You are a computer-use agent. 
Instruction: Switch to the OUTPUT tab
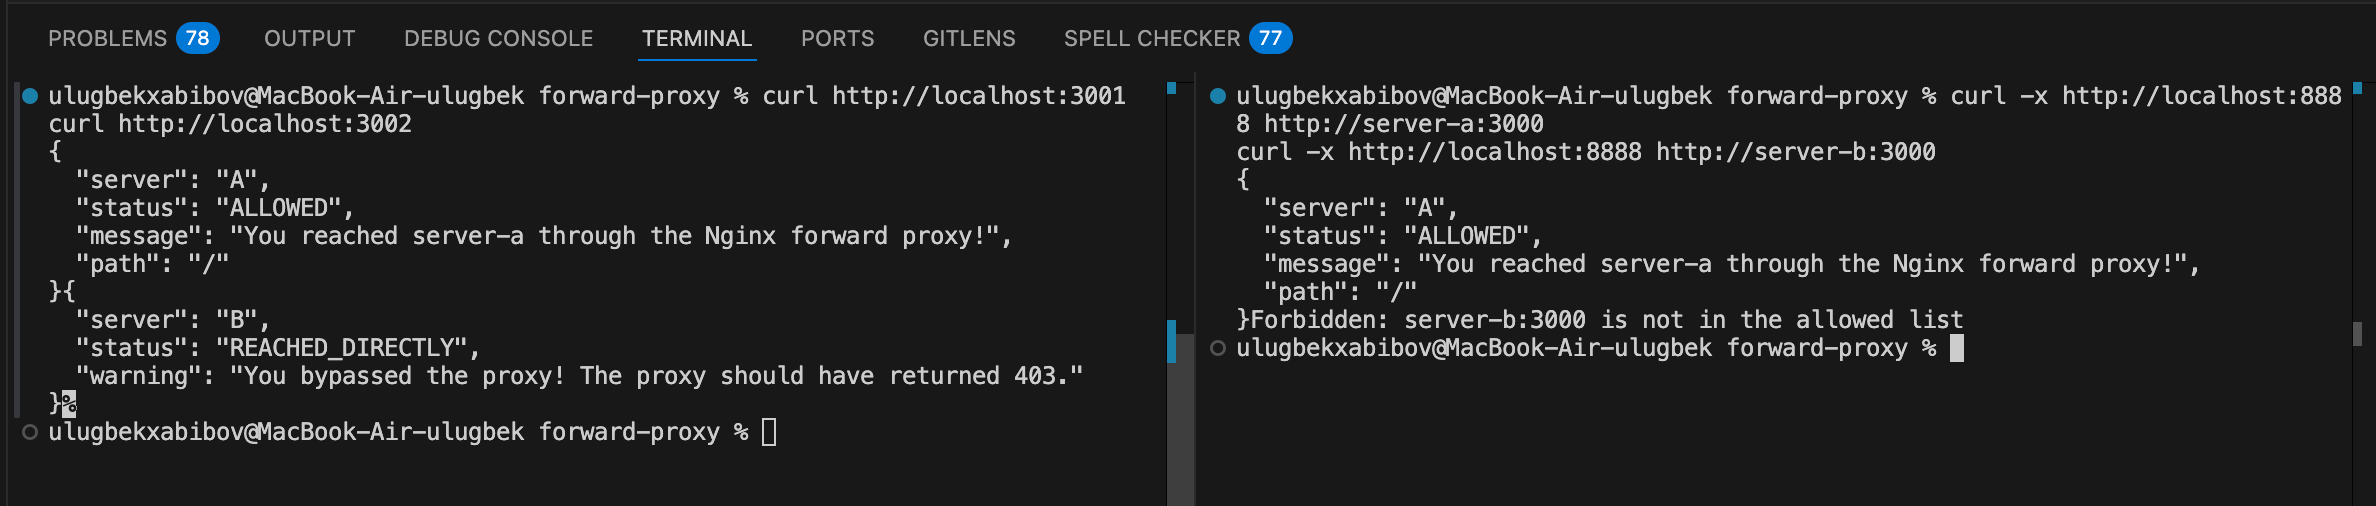tap(309, 38)
